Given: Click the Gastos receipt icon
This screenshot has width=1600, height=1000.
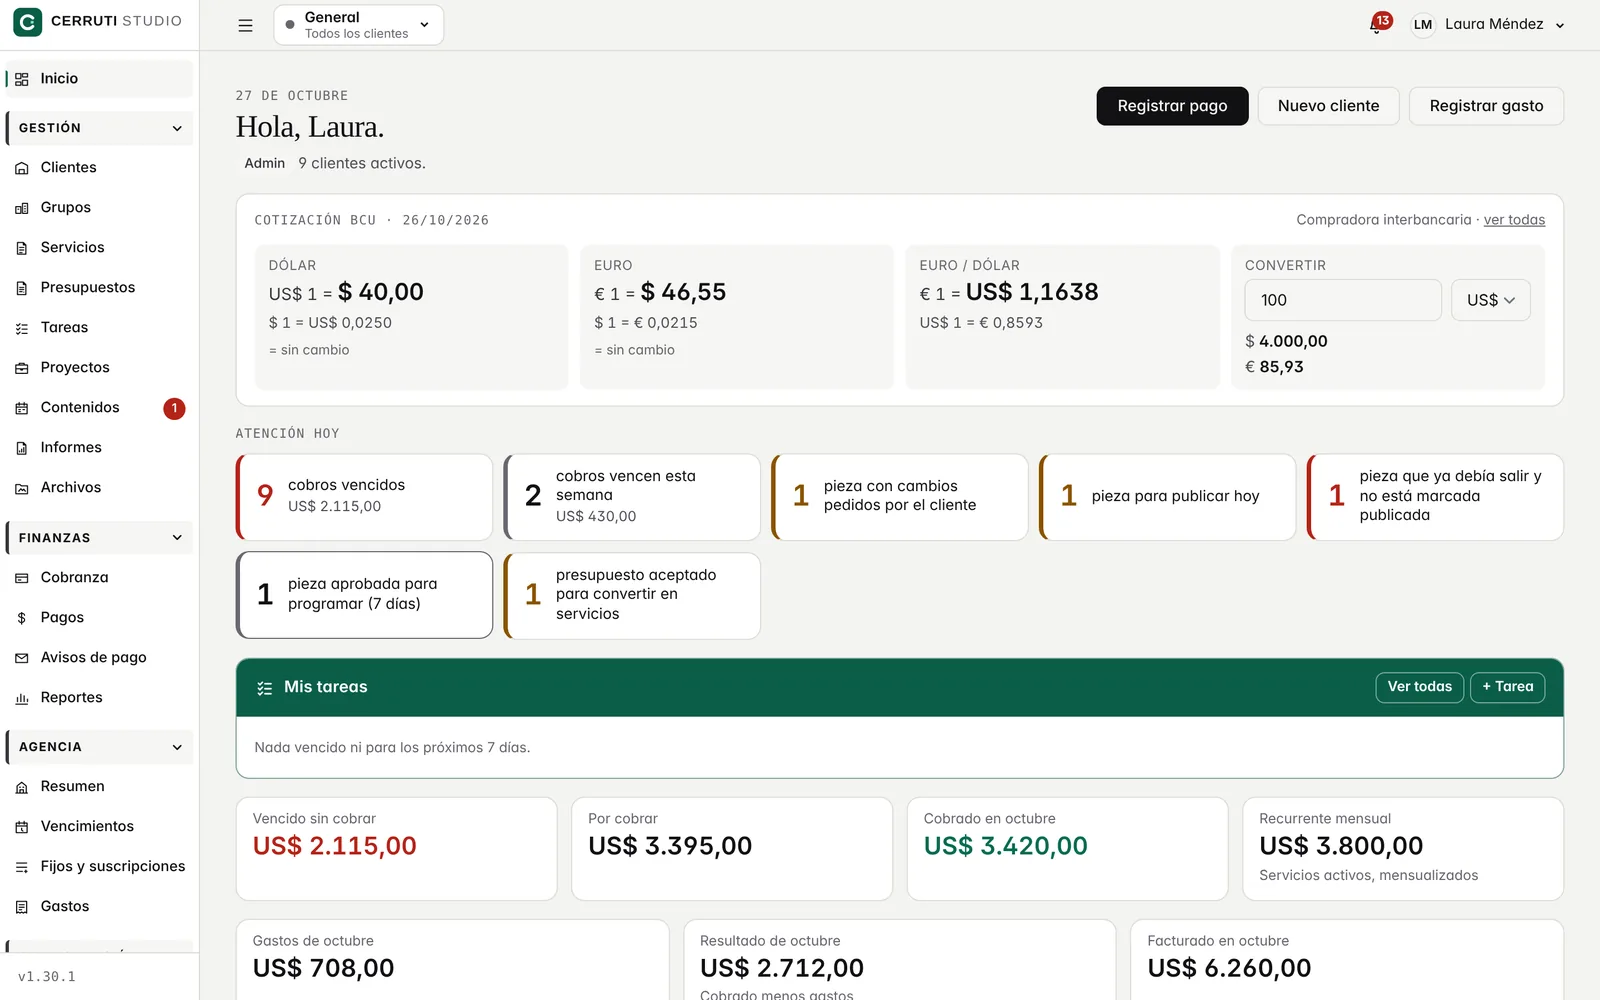Looking at the screenshot, I should 22,907.
